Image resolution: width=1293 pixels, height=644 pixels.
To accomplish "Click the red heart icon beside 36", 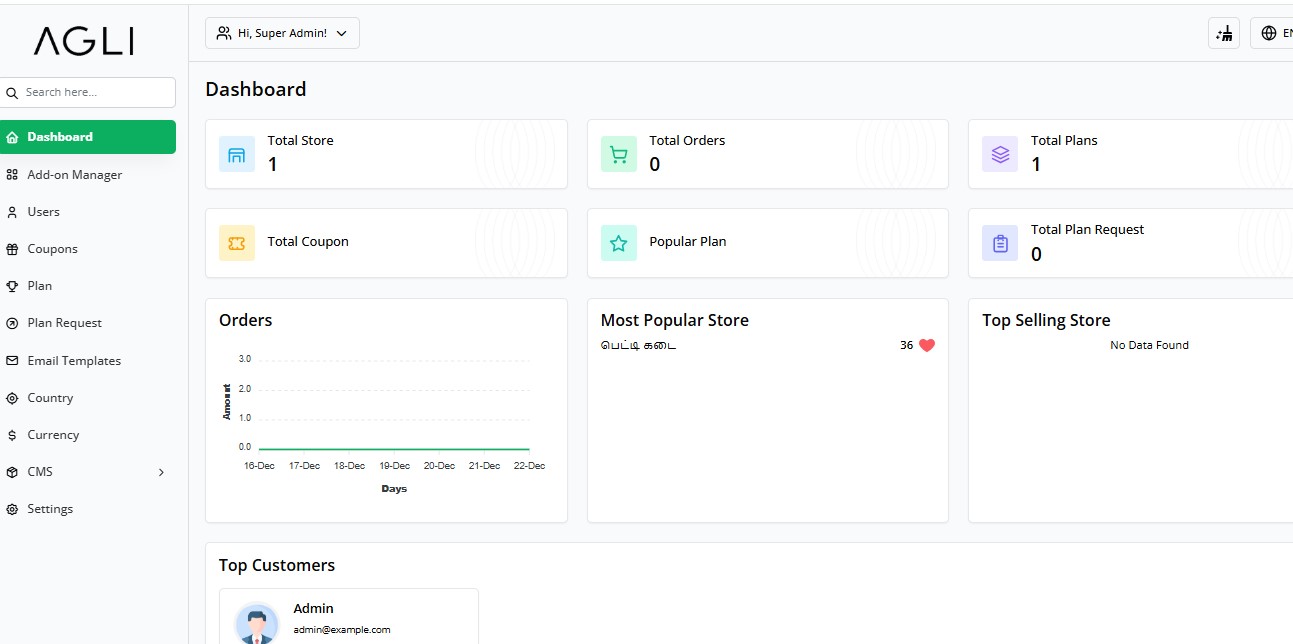I will [927, 345].
